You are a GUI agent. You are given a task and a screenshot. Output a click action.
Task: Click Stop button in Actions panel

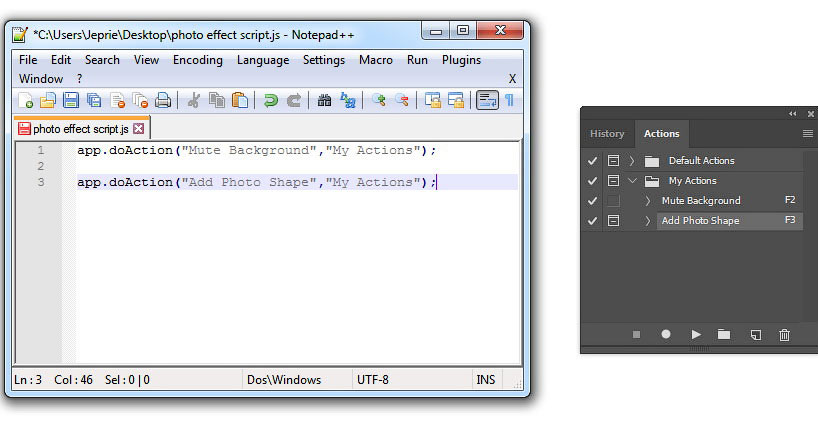point(636,335)
